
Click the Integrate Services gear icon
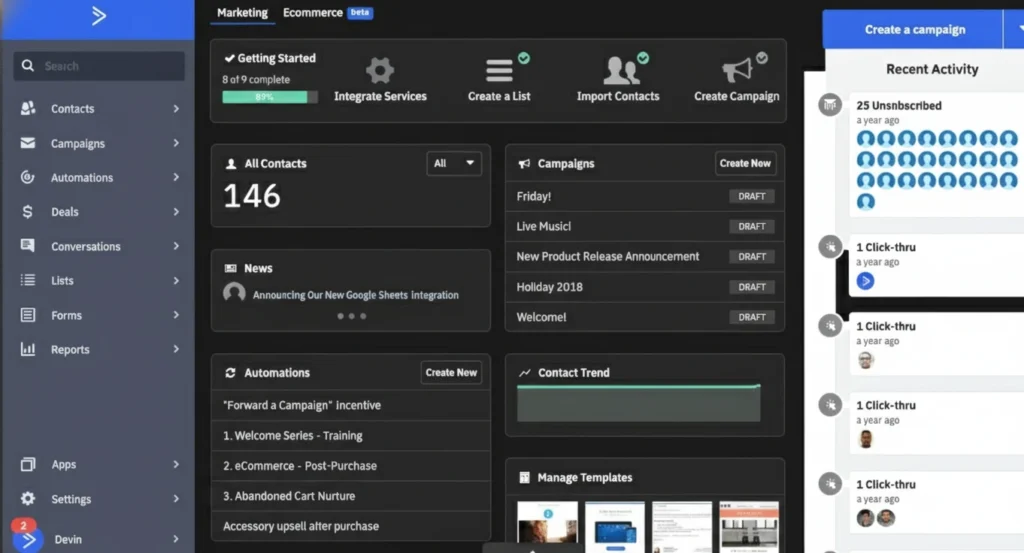[380, 71]
